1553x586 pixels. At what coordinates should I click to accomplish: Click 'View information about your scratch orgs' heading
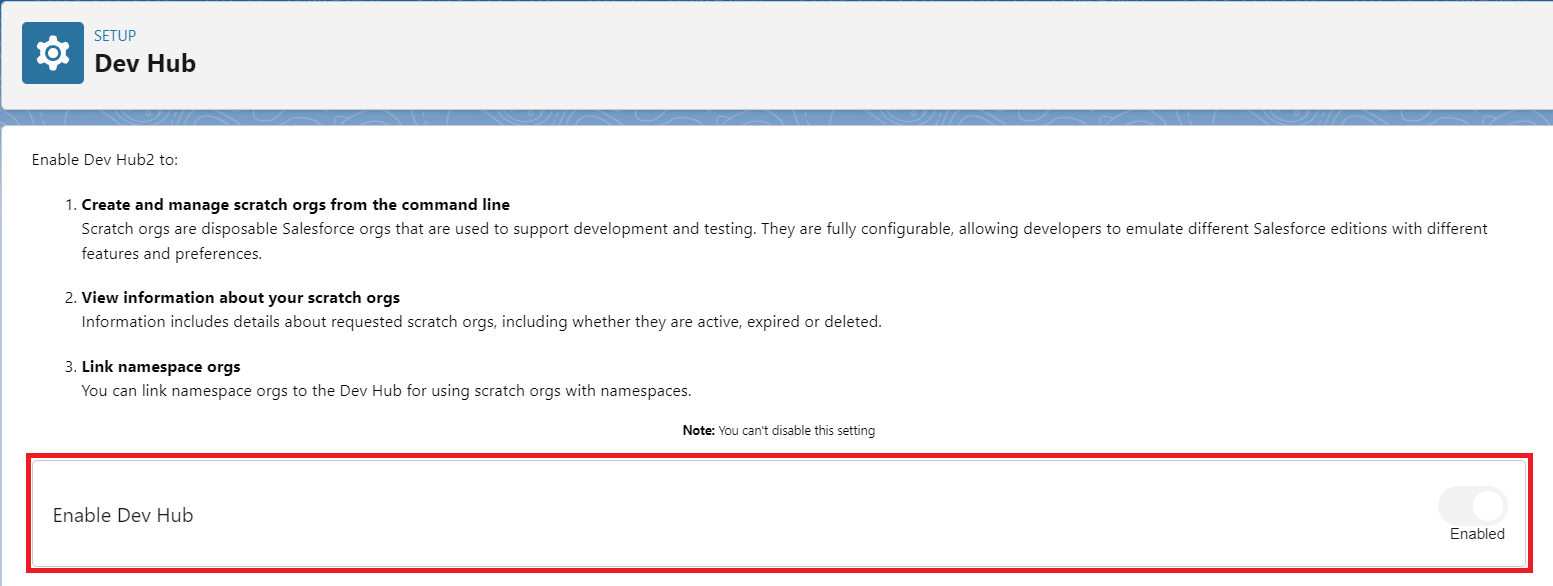click(241, 298)
